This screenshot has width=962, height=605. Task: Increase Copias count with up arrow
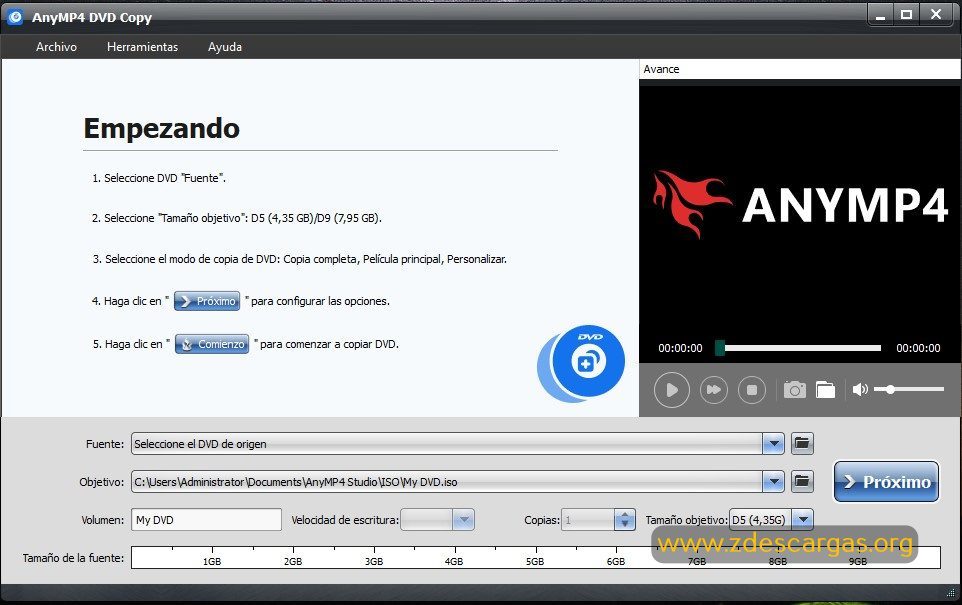point(625,515)
